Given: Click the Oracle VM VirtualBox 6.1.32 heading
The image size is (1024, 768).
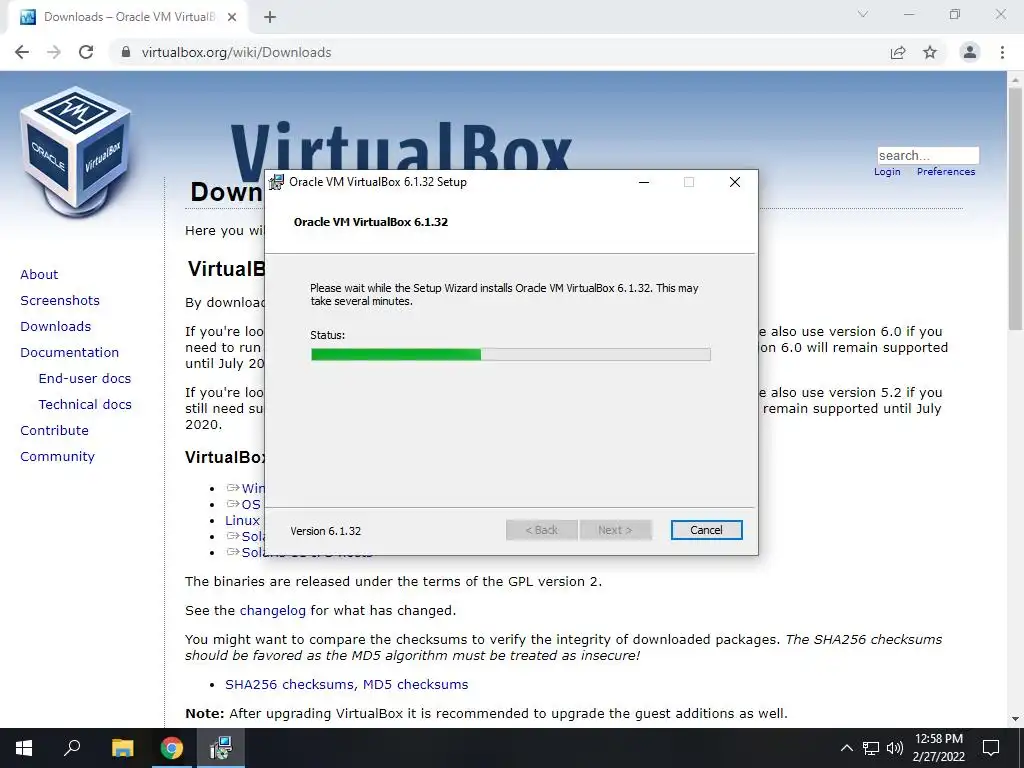Looking at the screenshot, I should click(x=371, y=222).
